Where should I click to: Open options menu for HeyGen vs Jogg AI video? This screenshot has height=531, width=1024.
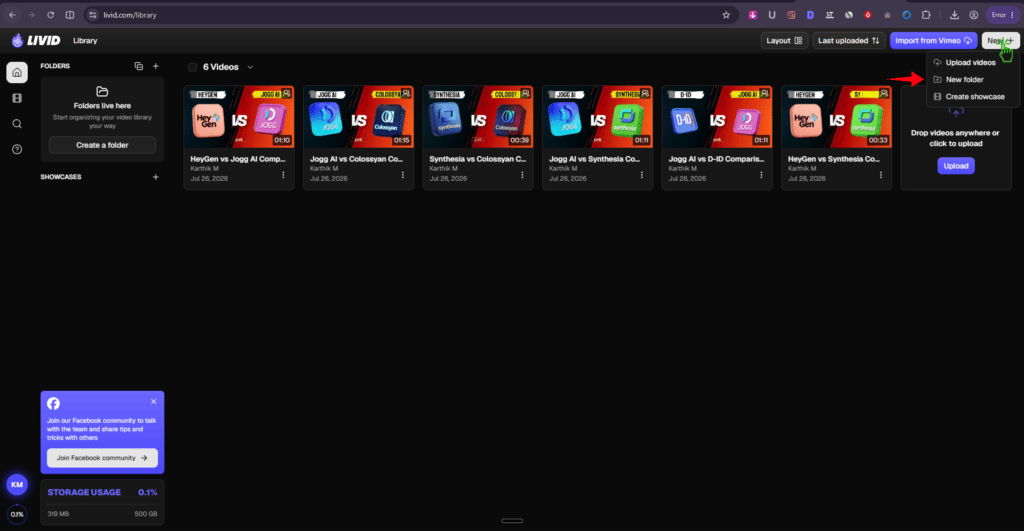click(x=283, y=175)
